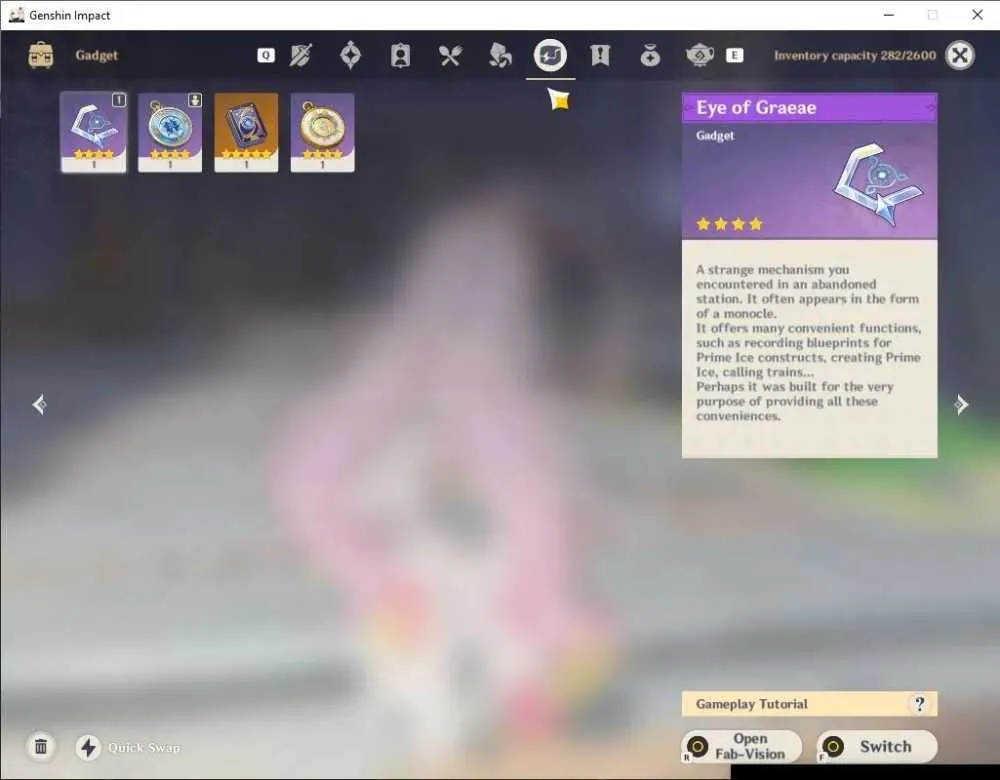Click the Switch button

point(877,746)
